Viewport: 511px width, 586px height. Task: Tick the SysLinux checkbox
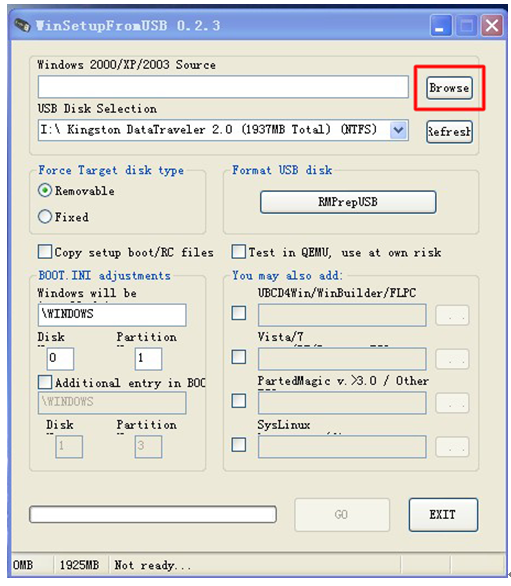pos(238,445)
